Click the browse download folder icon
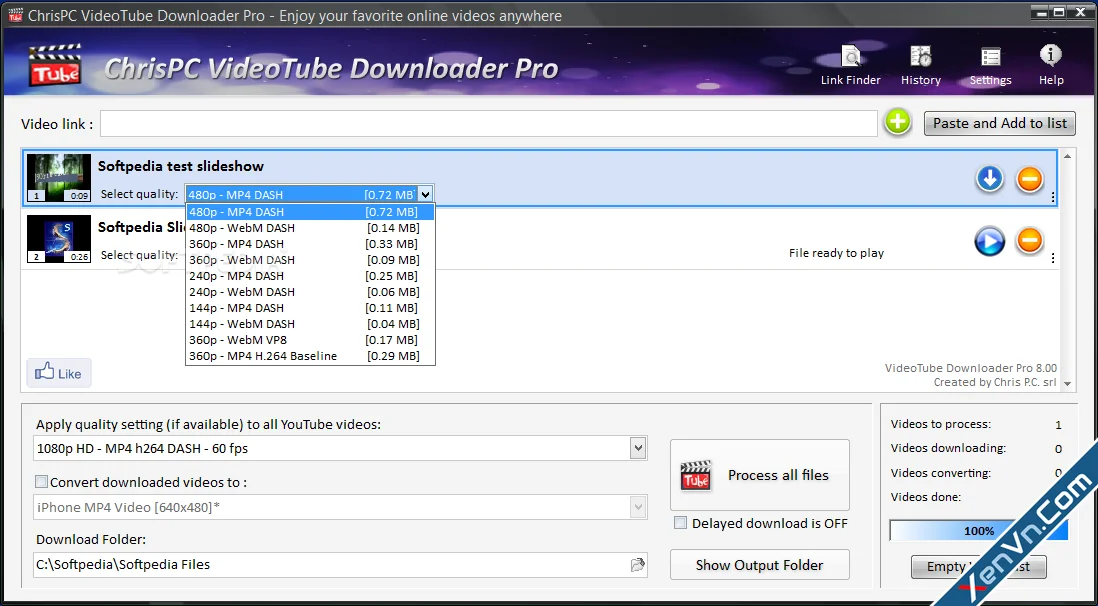 pos(637,565)
